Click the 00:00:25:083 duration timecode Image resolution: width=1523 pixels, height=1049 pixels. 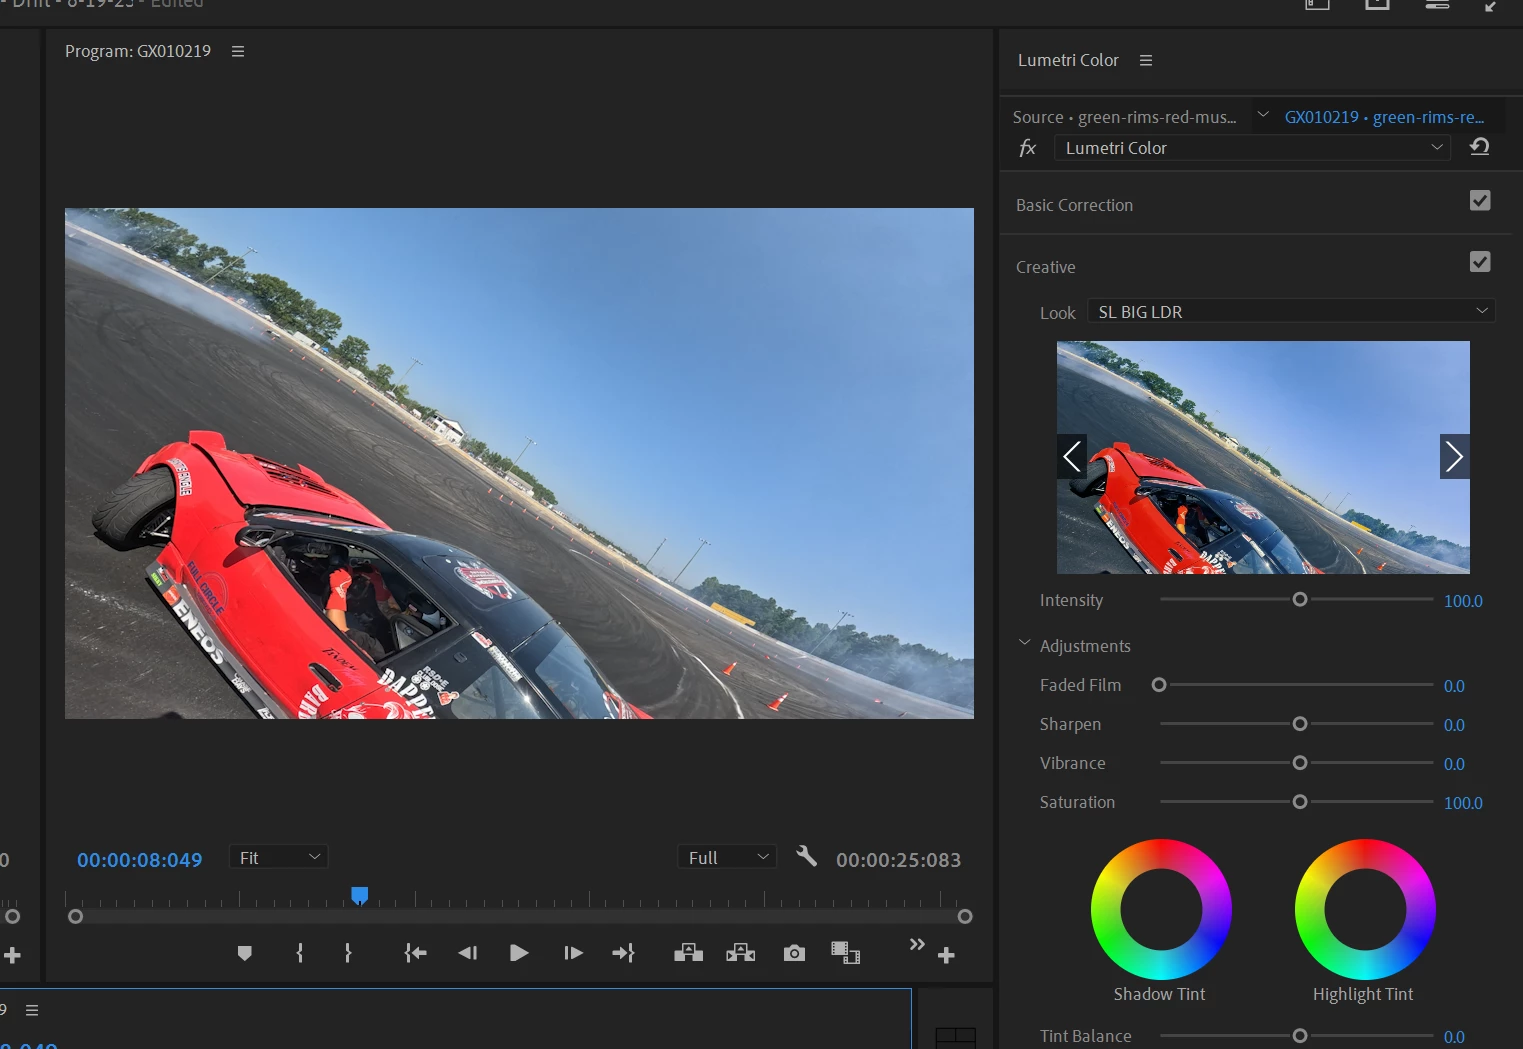pyautogui.click(x=898, y=860)
